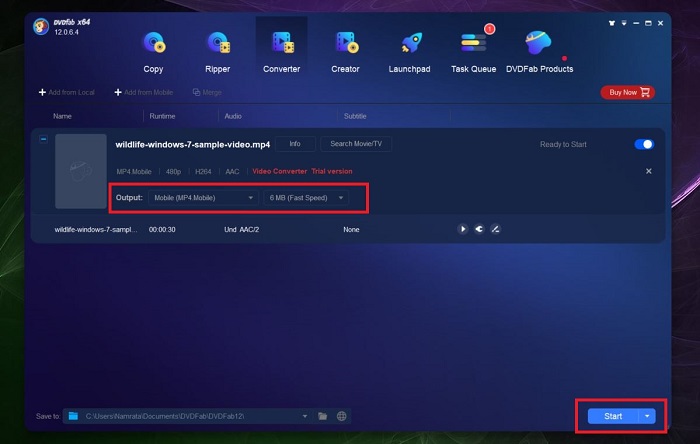Expand the Start button options arrow

(x=647, y=416)
